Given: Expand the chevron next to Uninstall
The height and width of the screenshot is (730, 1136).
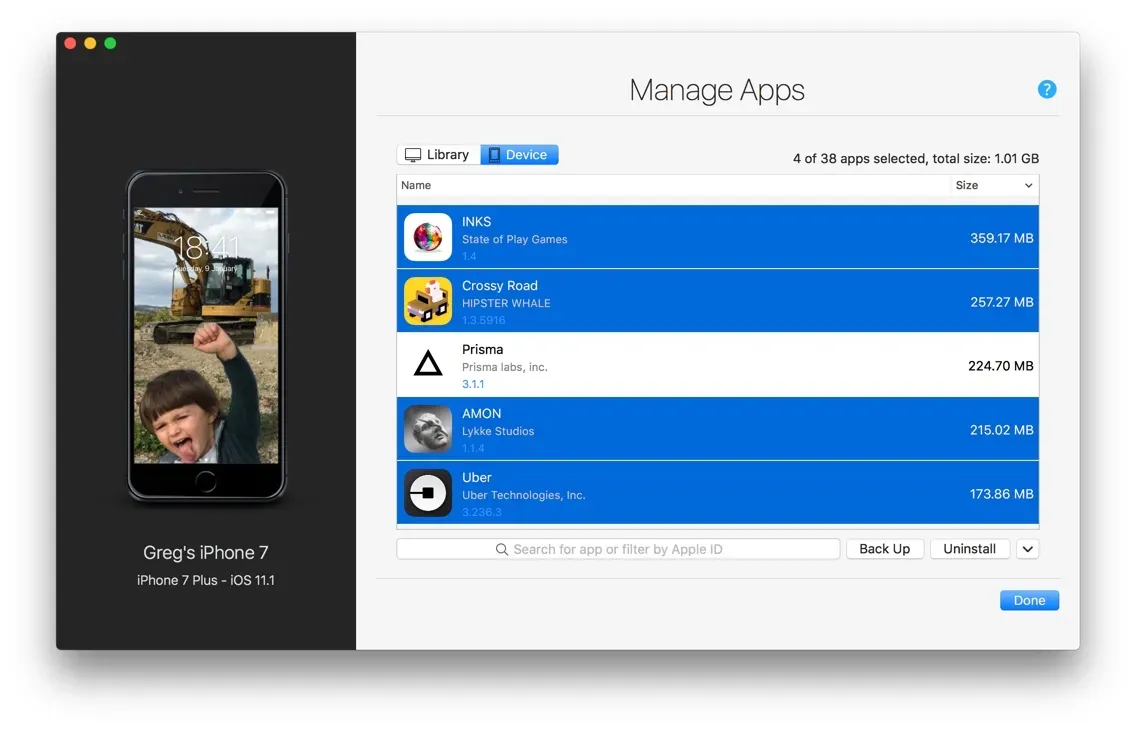Looking at the screenshot, I should point(1027,548).
